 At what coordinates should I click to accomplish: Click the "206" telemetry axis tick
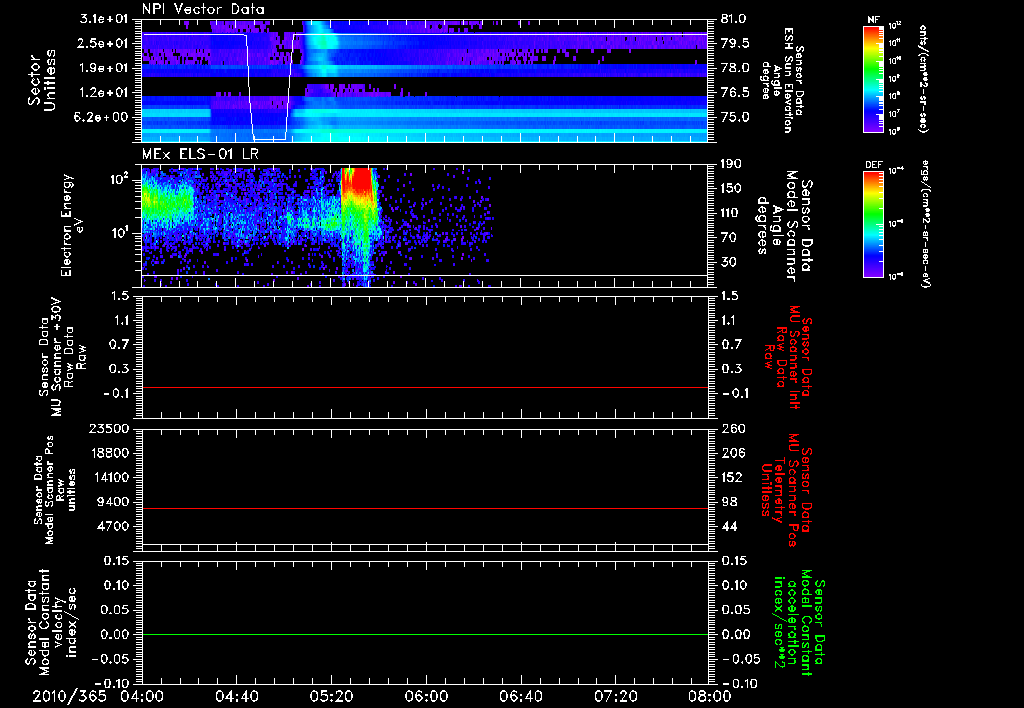click(x=732, y=453)
